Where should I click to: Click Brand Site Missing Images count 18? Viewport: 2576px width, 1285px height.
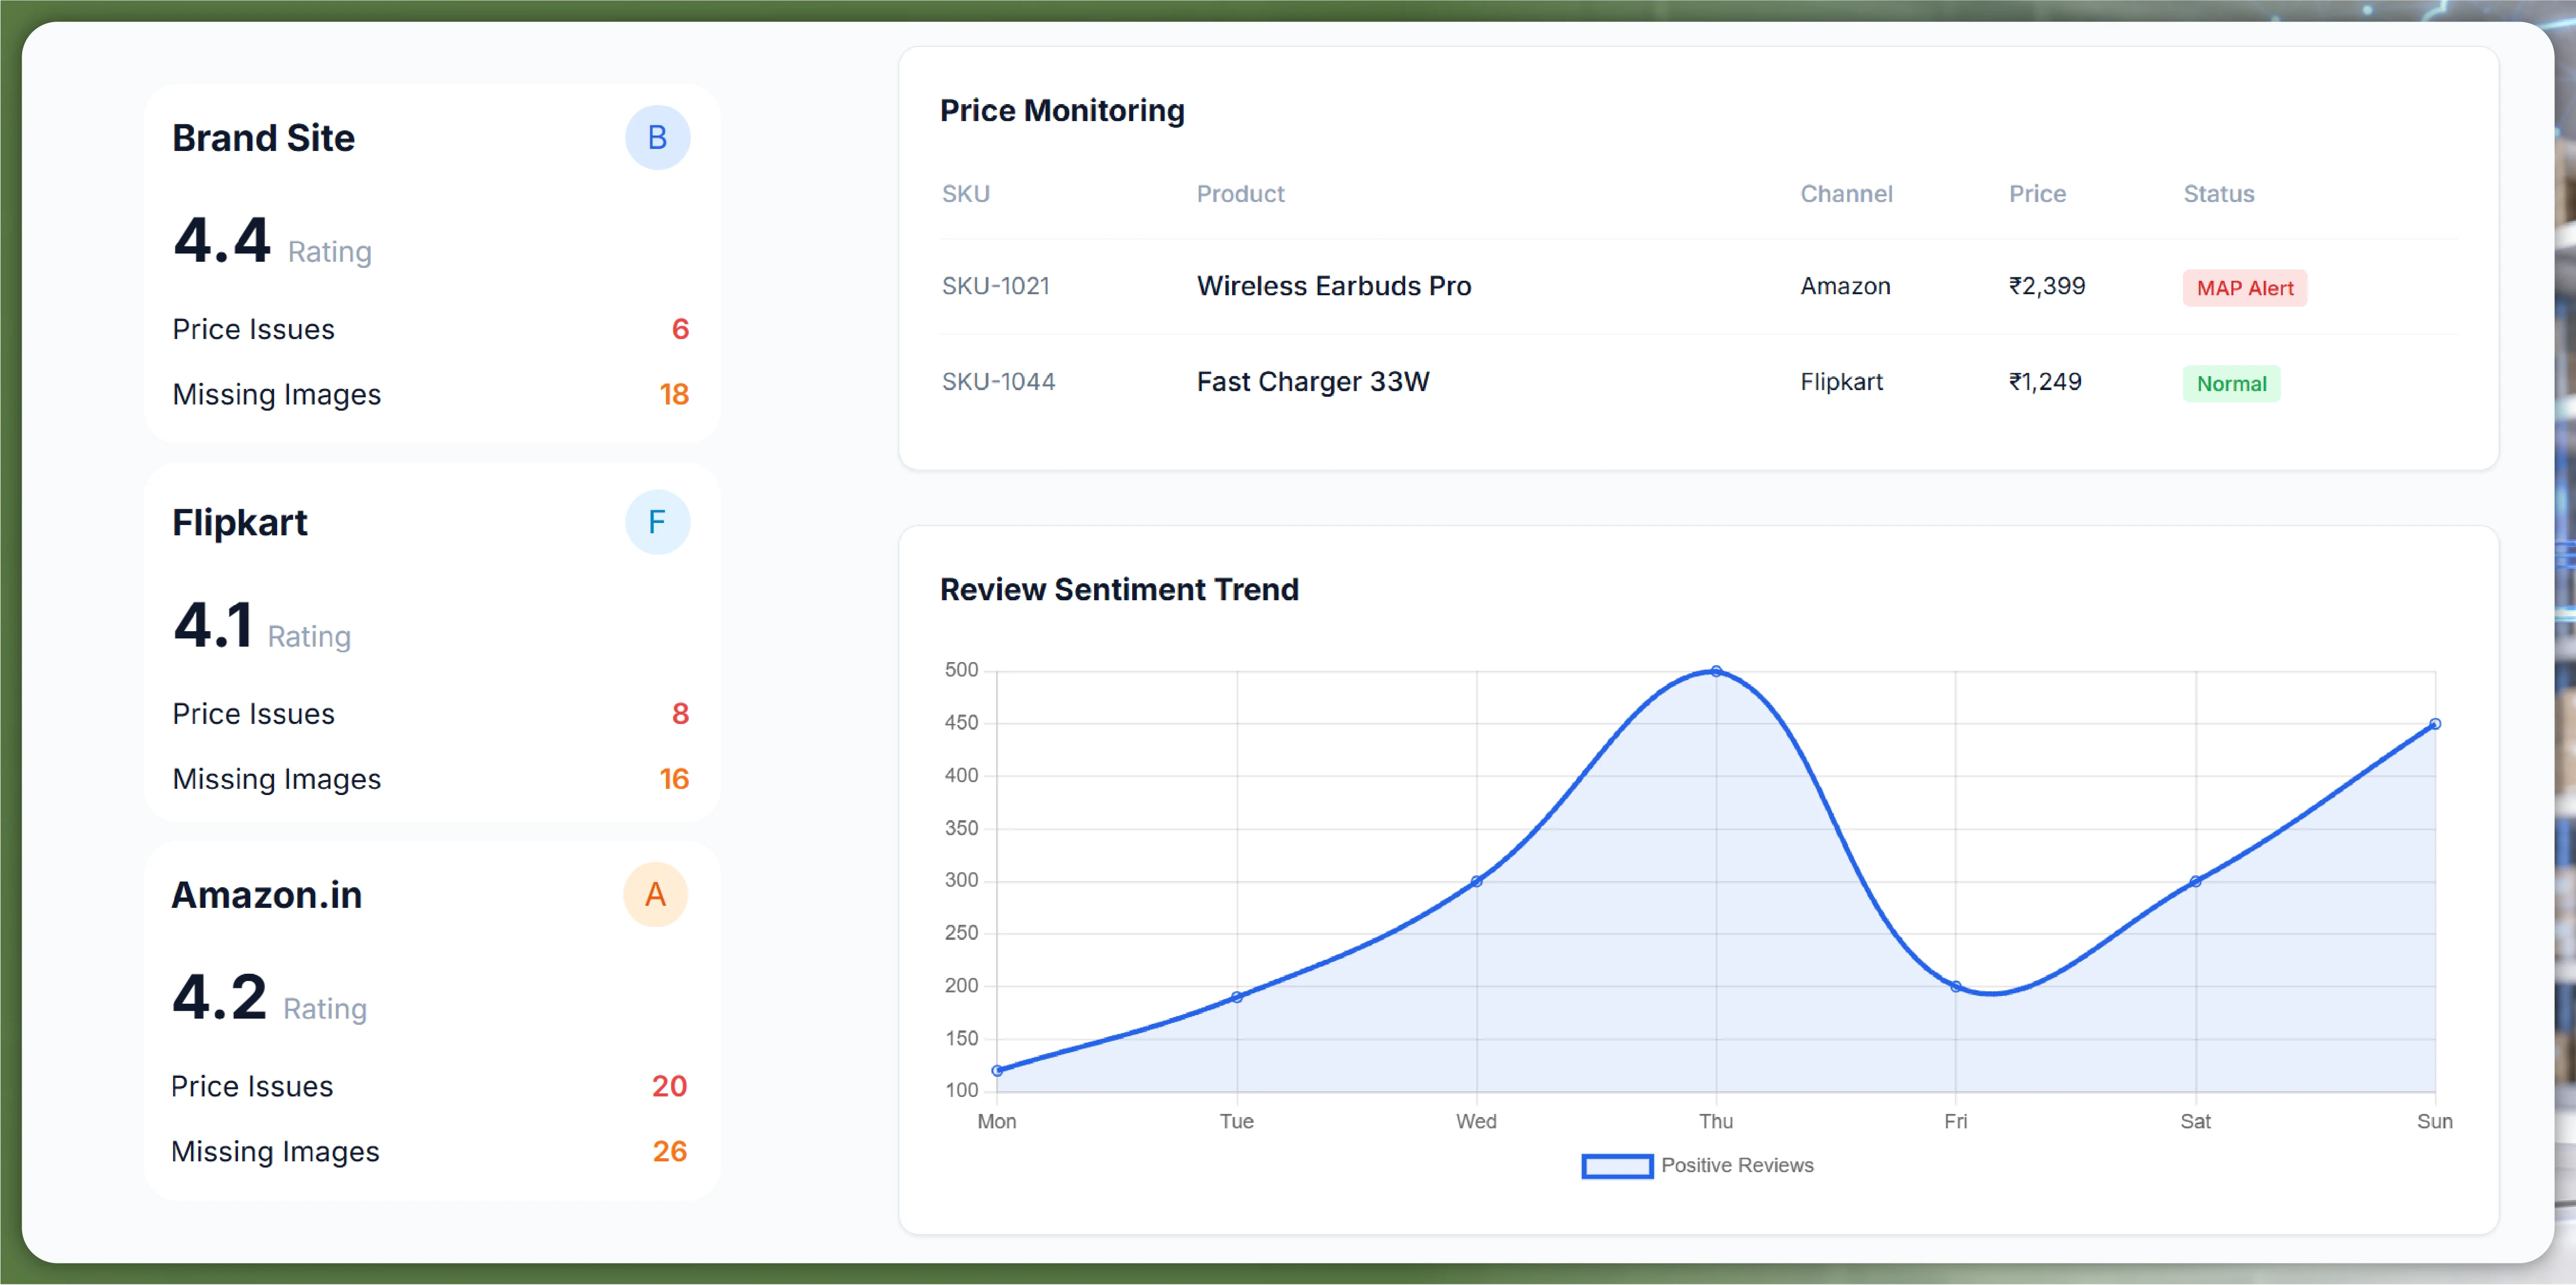tap(674, 394)
